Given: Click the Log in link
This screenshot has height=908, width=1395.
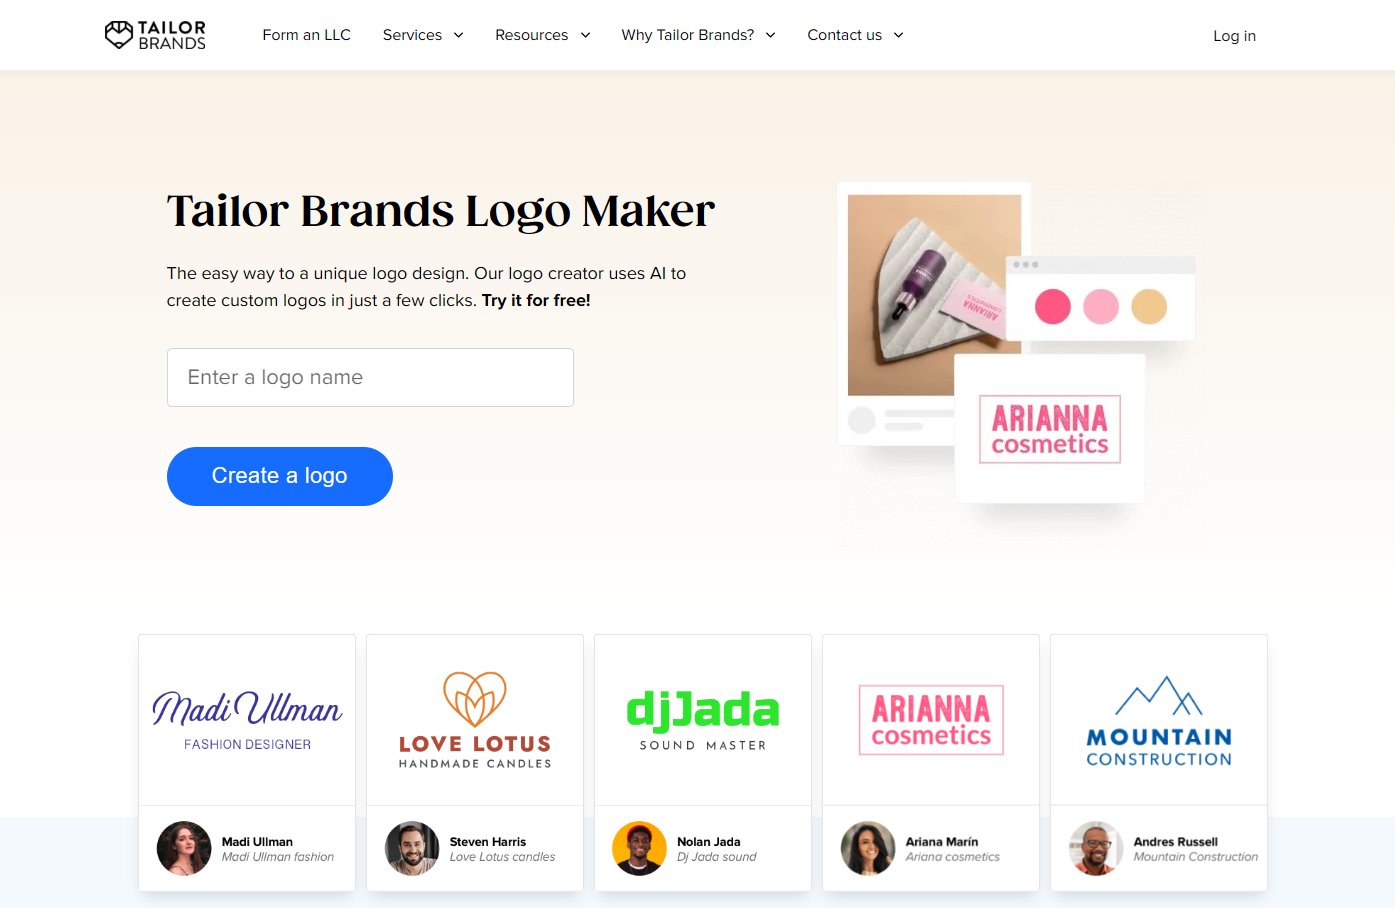Looking at the screenshot, I should point(1234,36).
